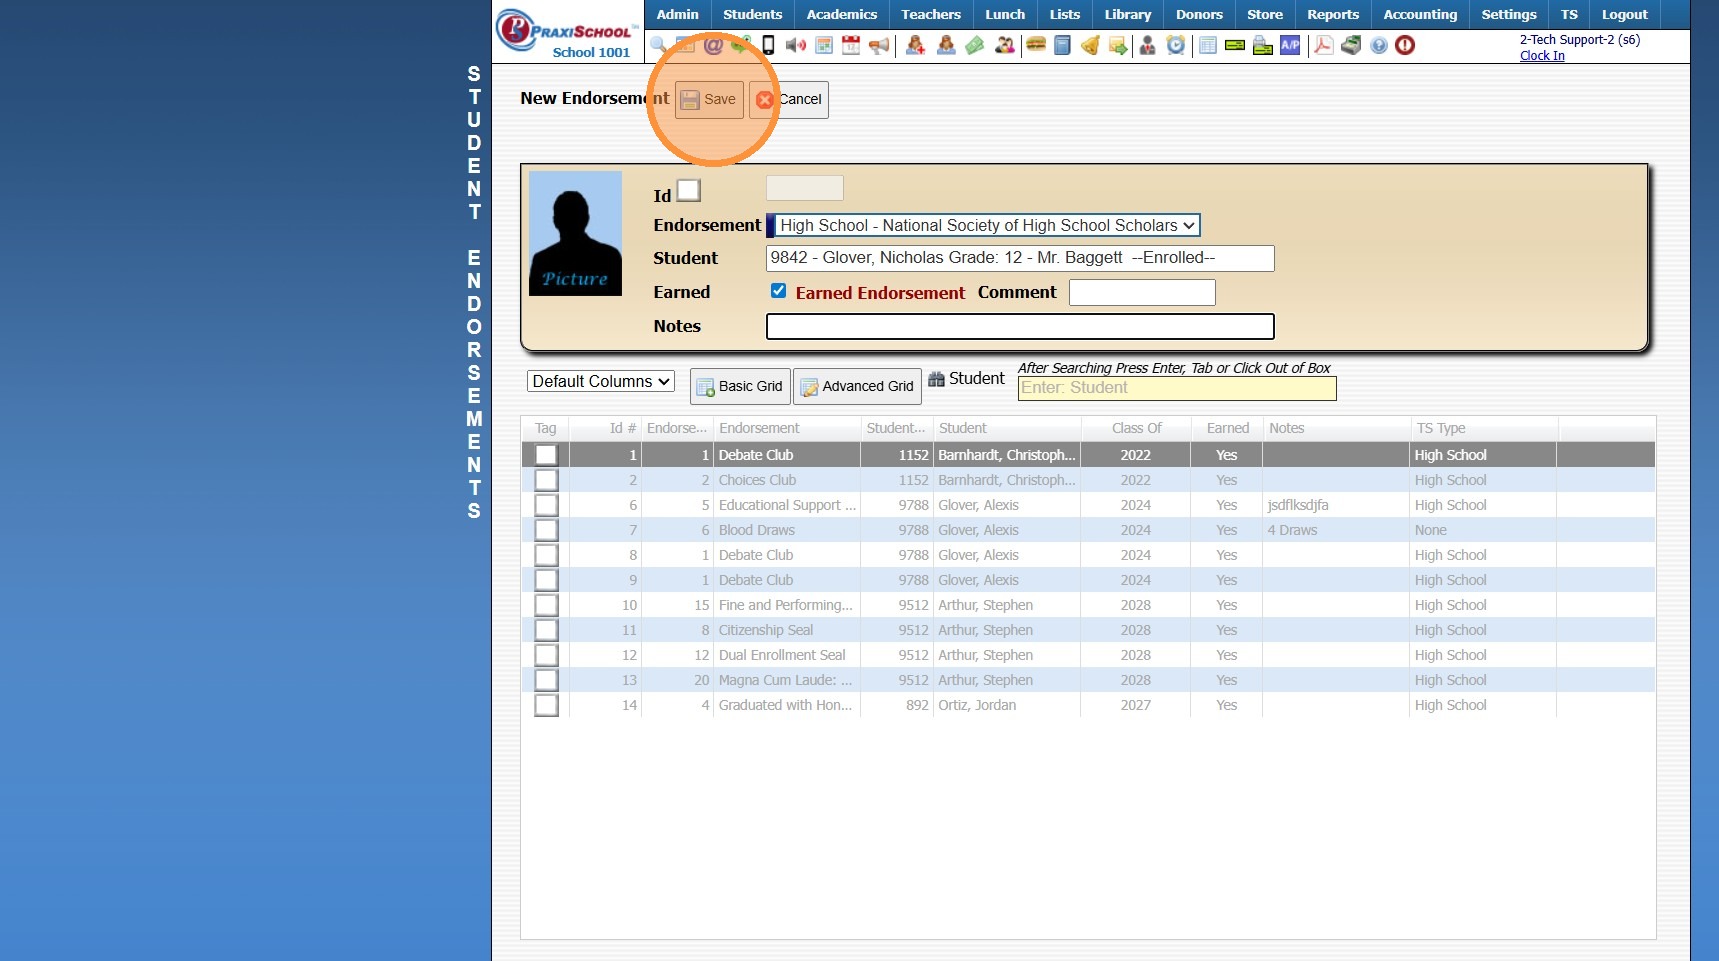The width and height of the screenshot is (1719, 961).
Task: Click the hamburger lunch icon
Action: (x=1036, y=45)
